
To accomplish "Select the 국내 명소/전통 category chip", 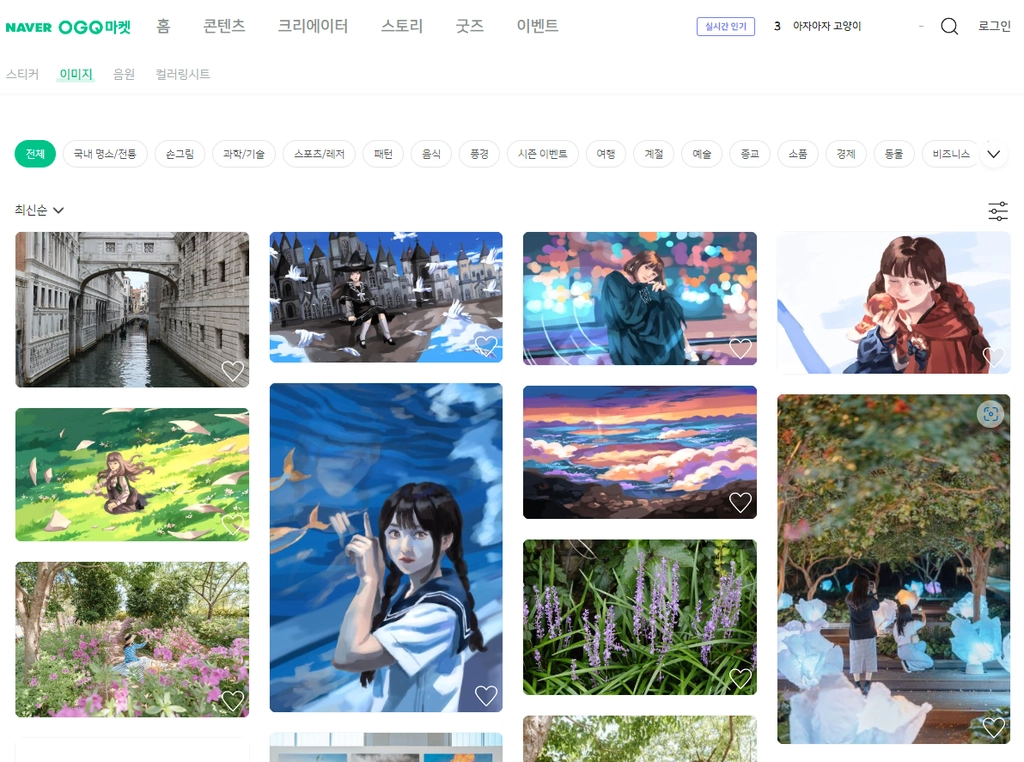I will click(x=105, y=154).
